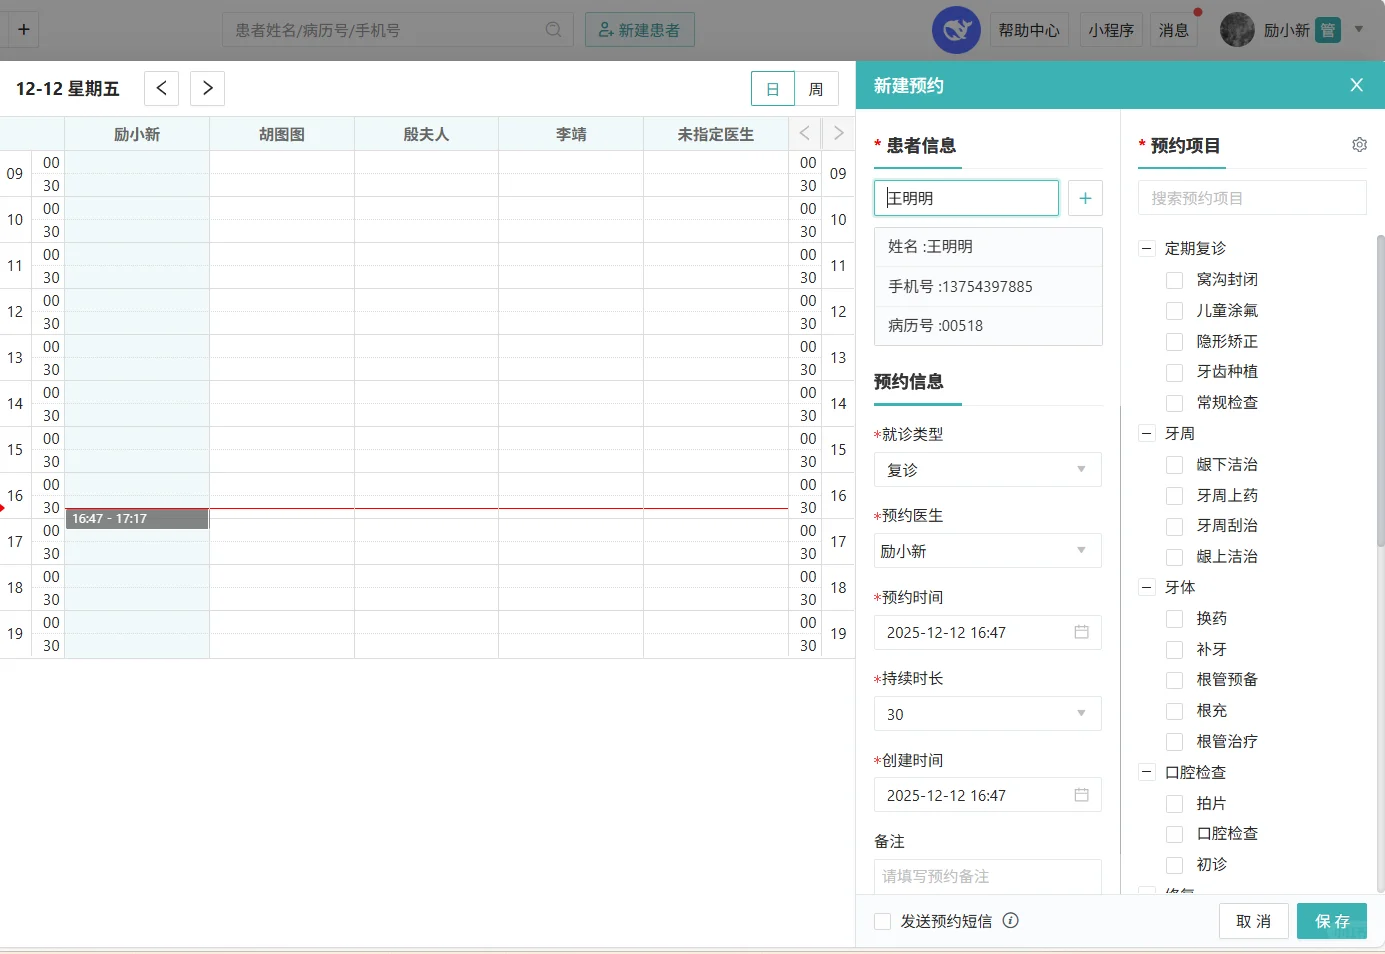Enable the 发送预约短信 checkbox
Screen dimensions: 1385x954
pos(882,921)
